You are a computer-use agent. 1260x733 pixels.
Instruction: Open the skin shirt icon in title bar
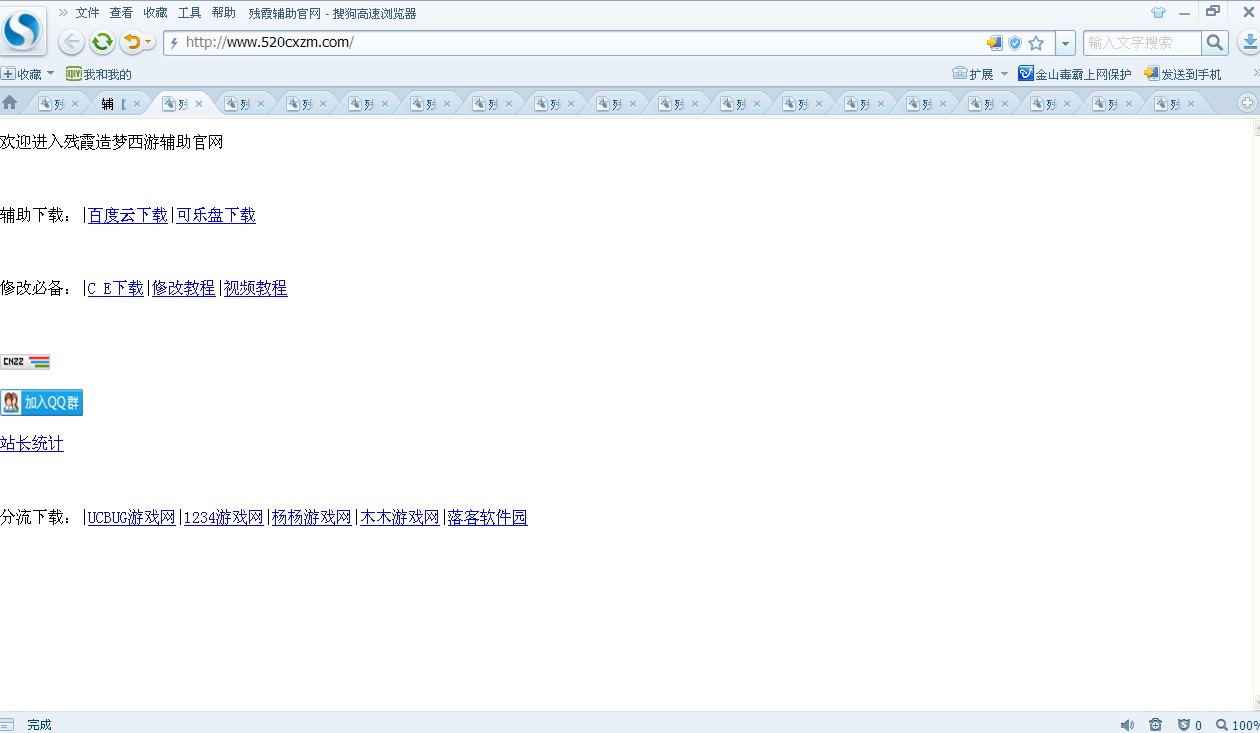pos(1158,12)
